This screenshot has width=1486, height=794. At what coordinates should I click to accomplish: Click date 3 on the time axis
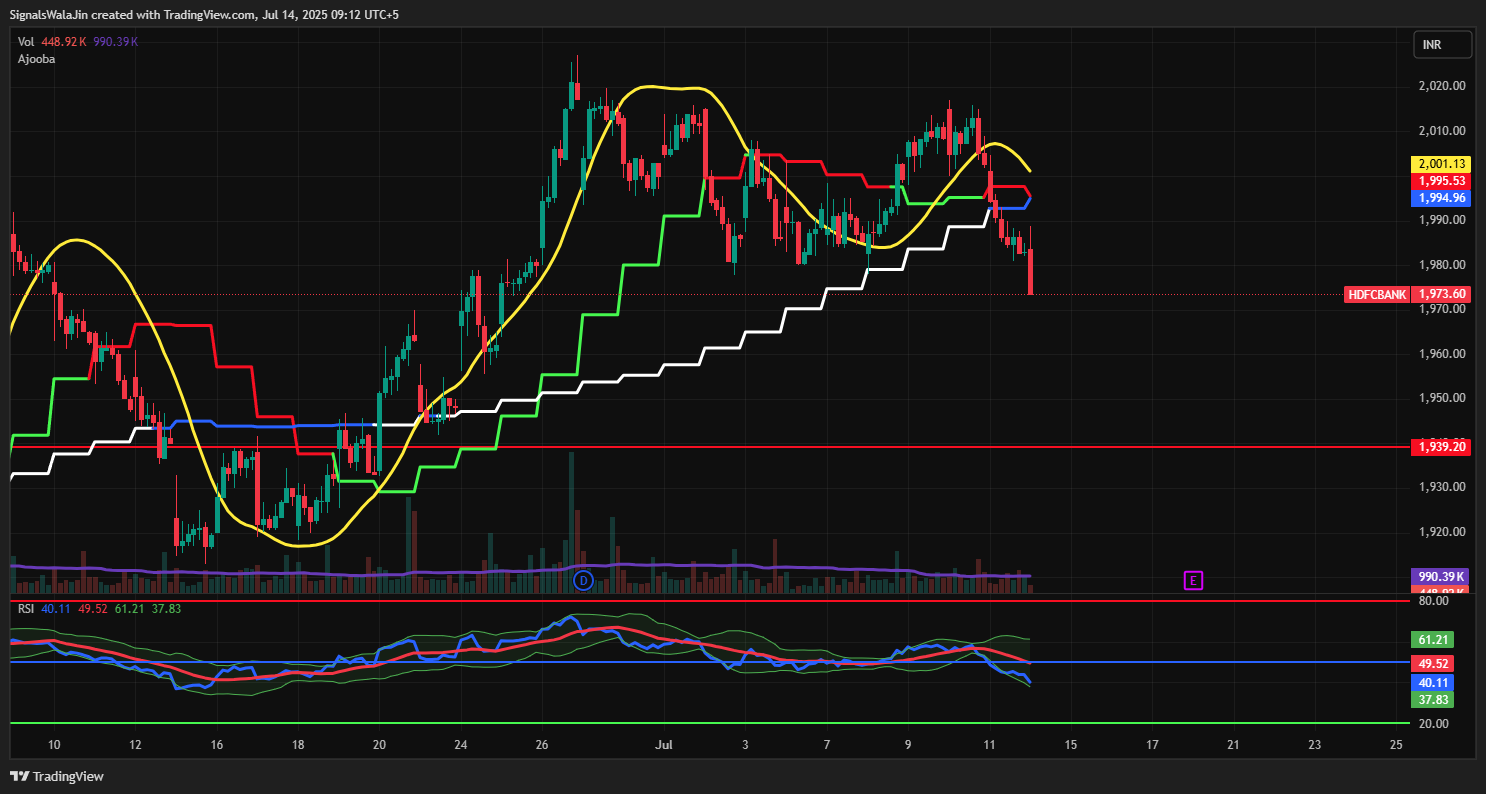[745, 745]
